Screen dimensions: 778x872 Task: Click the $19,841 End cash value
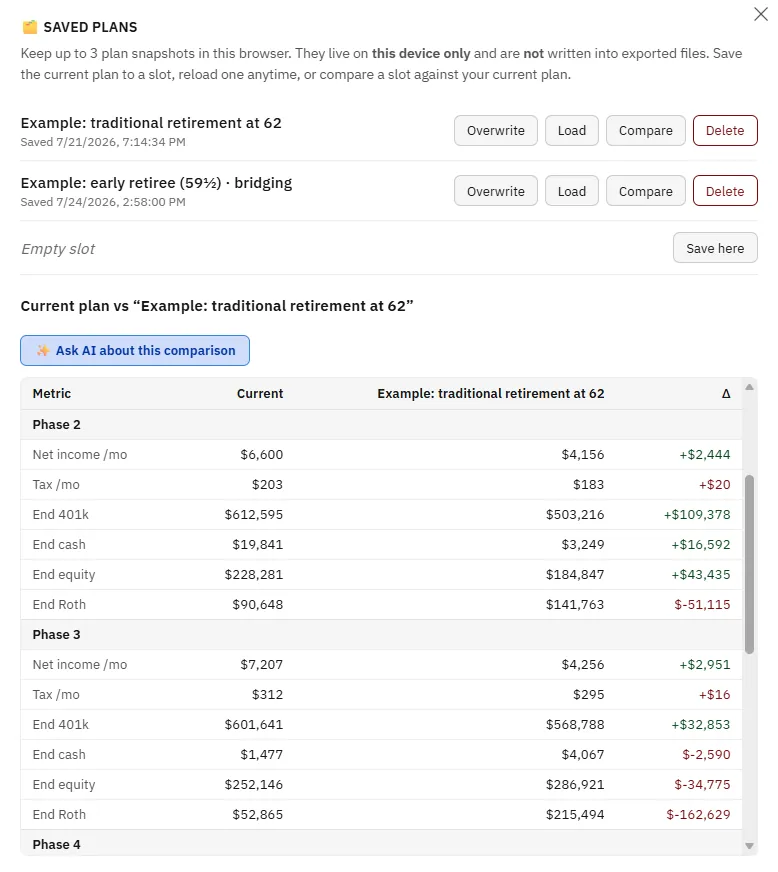point(257,545)
